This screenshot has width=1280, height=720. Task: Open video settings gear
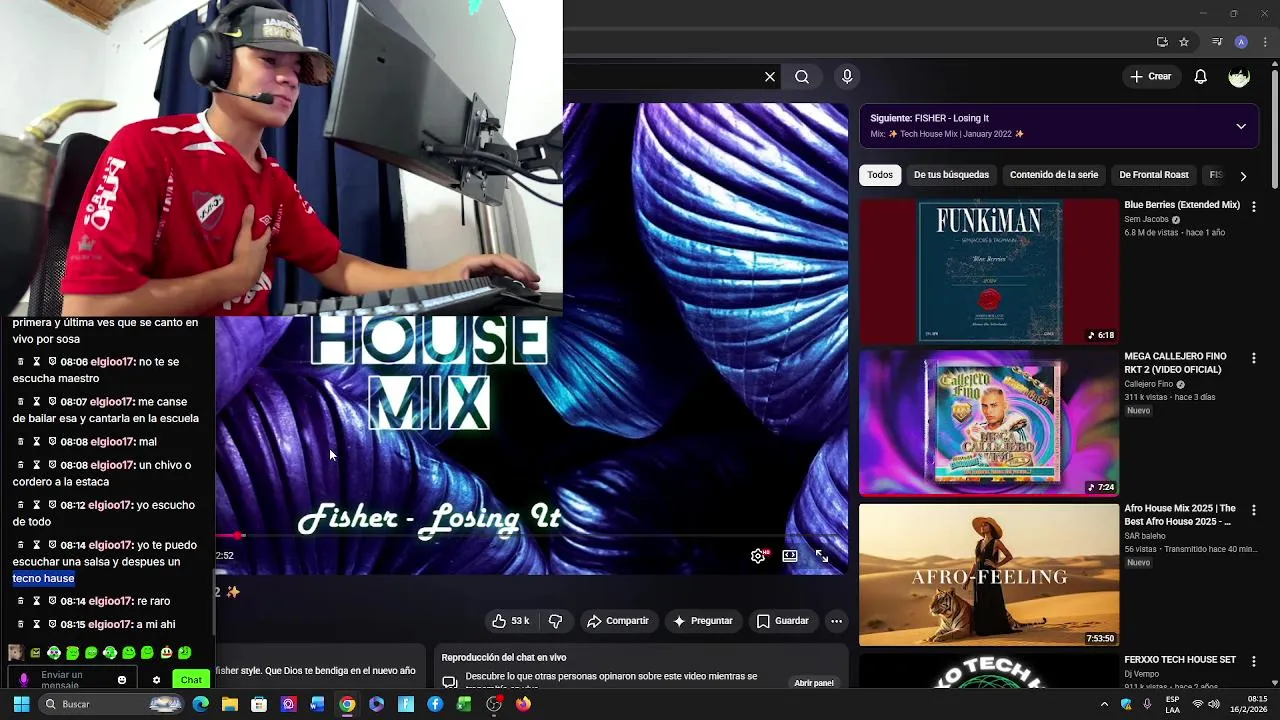(x=758, y=556)
